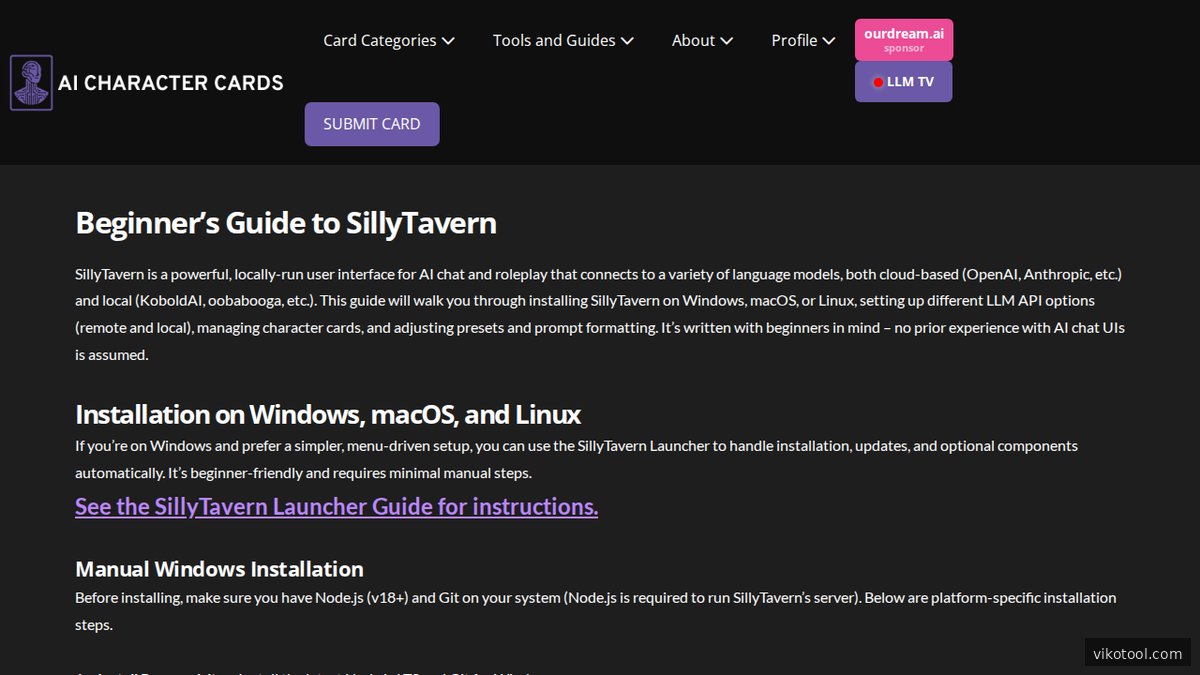Expand the Profile dropdown

point(831,41)
